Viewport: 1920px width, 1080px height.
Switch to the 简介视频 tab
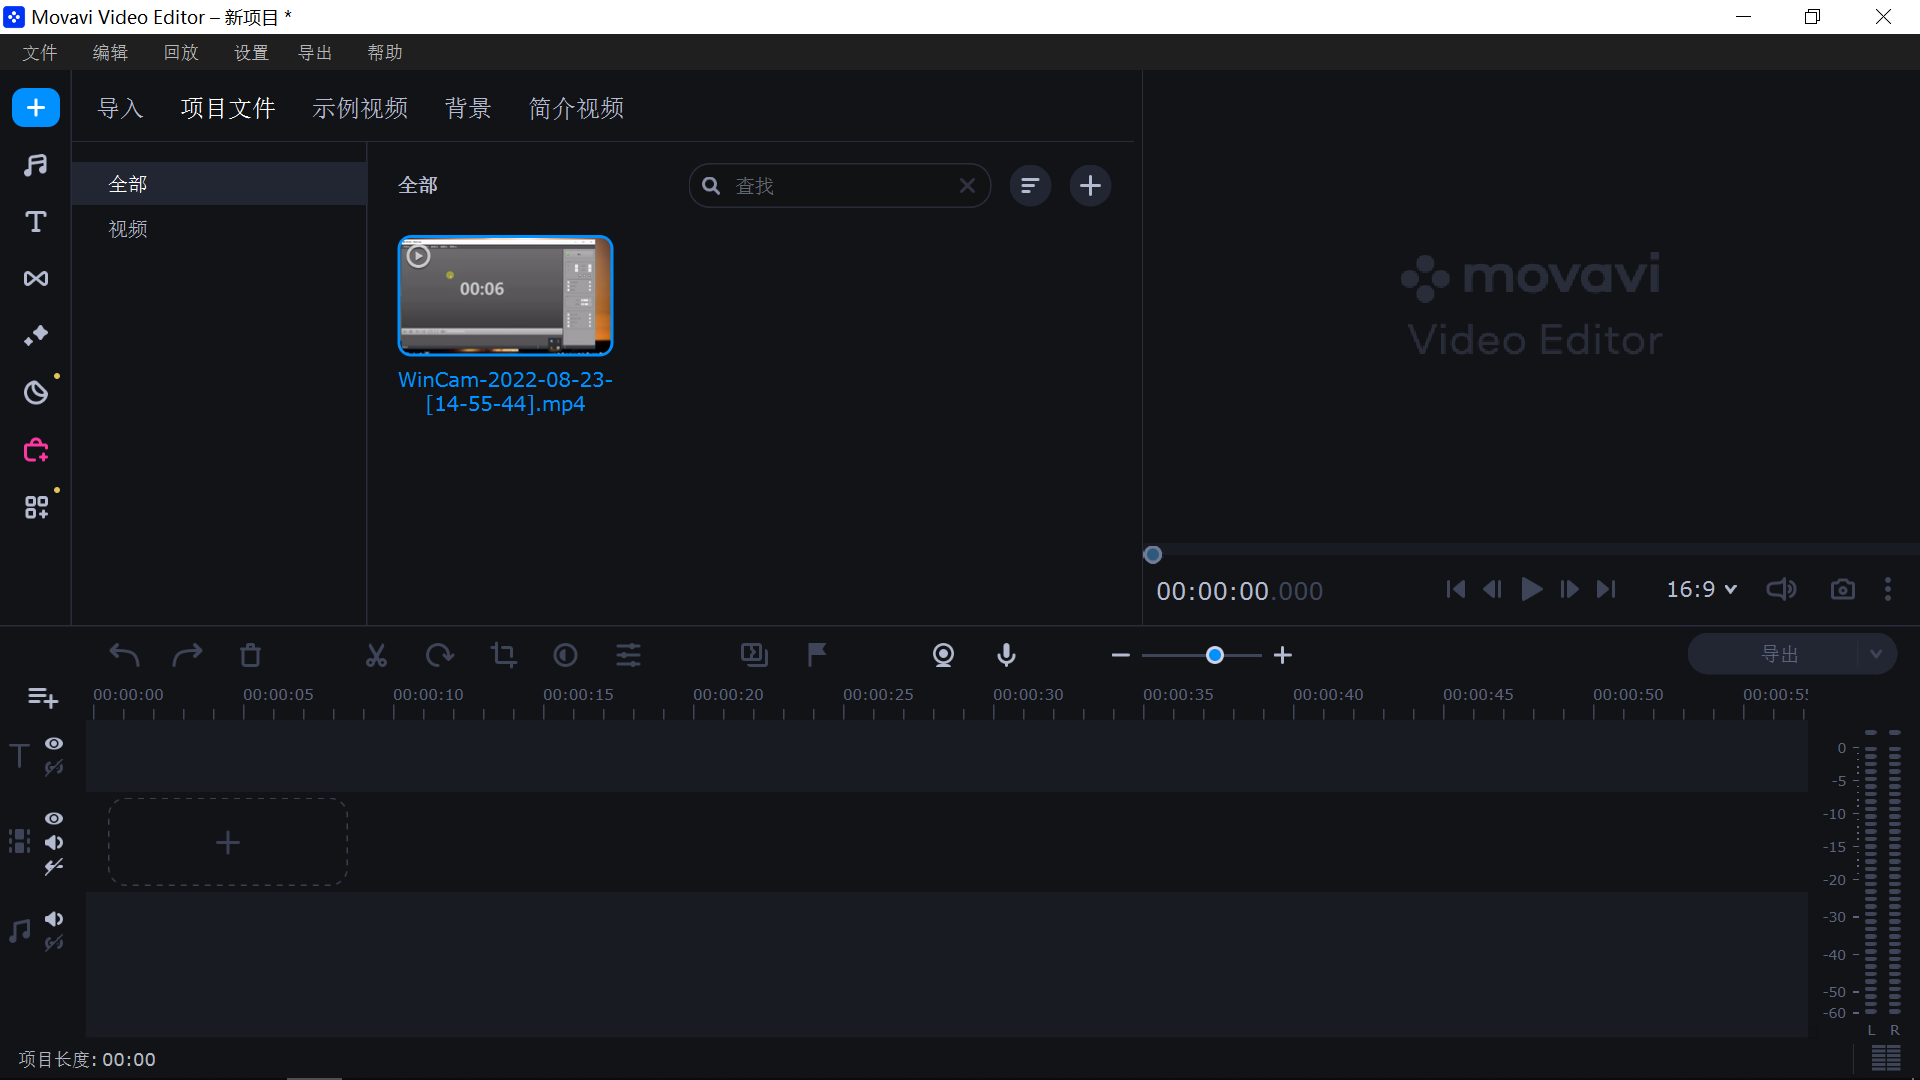click(x=576, y=108)
